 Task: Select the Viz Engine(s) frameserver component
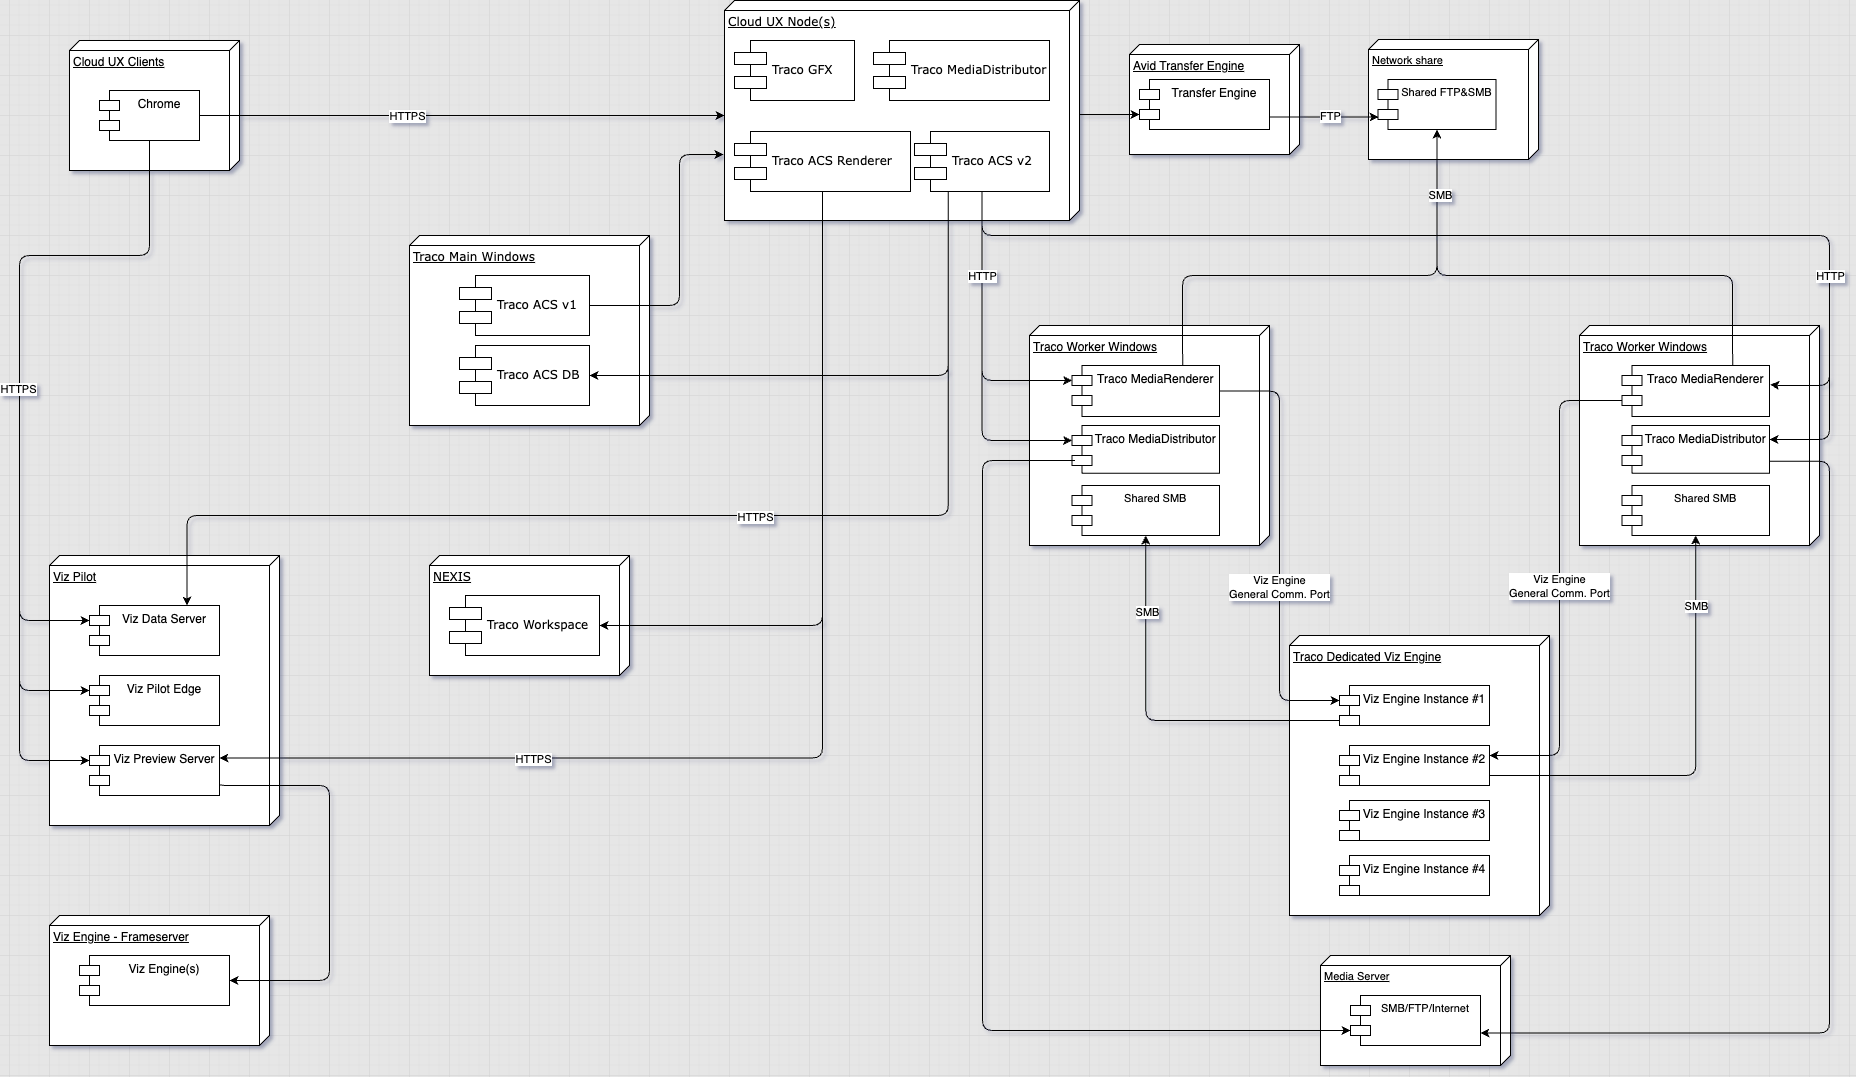click(x=163, y=980)
